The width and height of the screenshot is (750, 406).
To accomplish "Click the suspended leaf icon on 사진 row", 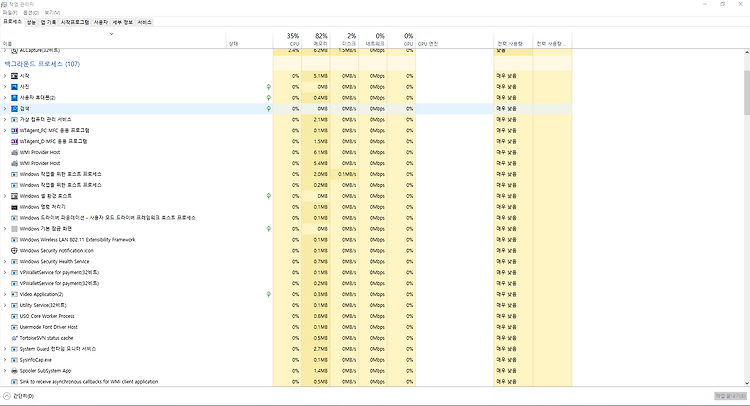I will click(x=269, y=87).
